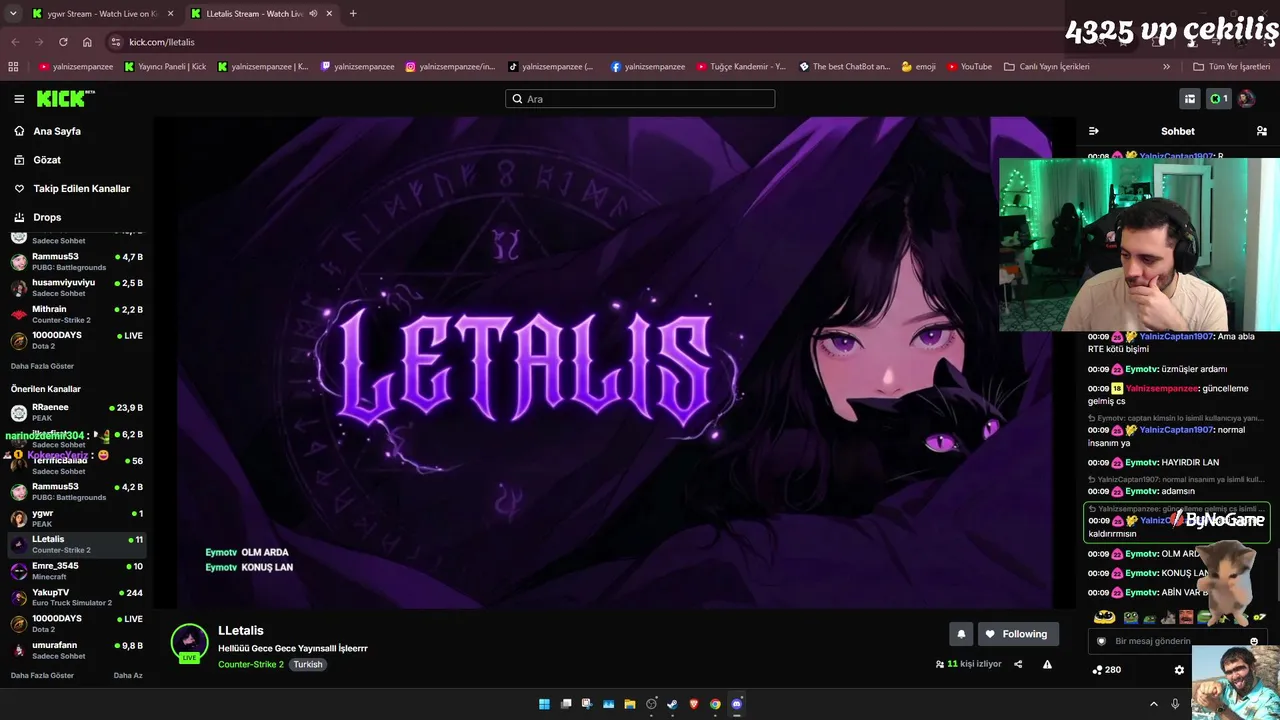This screenshot has width=1280, height=720.
Task: Open Gözat in the sidebar
Action: (x=47, y=160)
